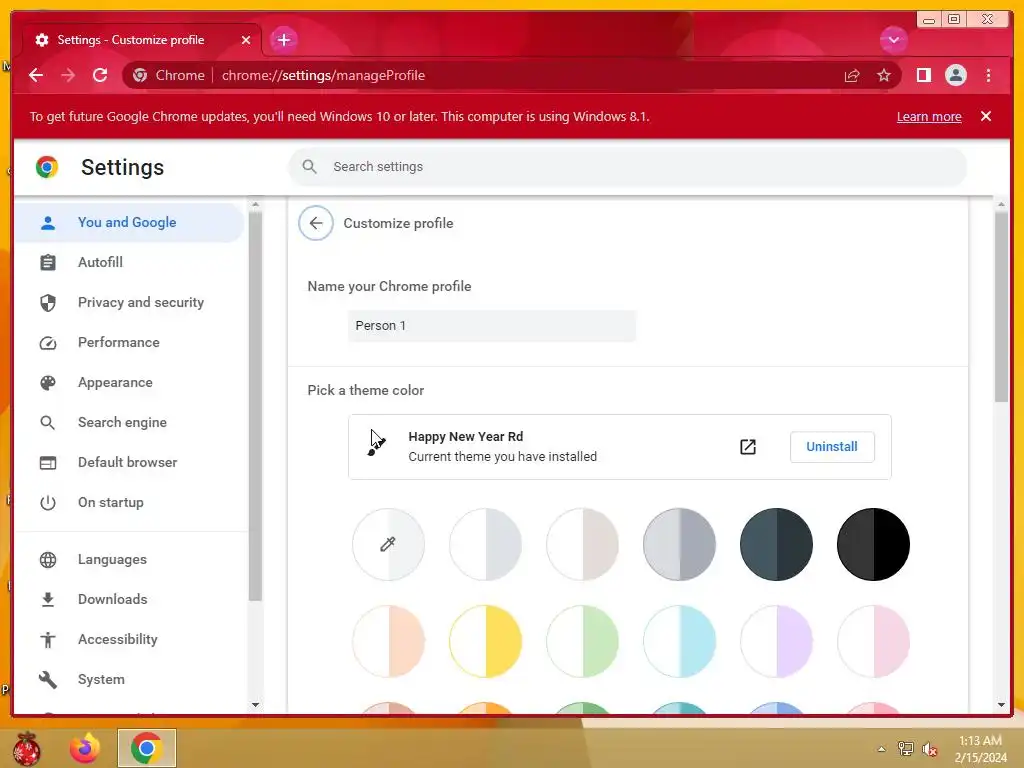Select the lavender theme swatch
1024x768 pixels.
(x=776, y=641)
